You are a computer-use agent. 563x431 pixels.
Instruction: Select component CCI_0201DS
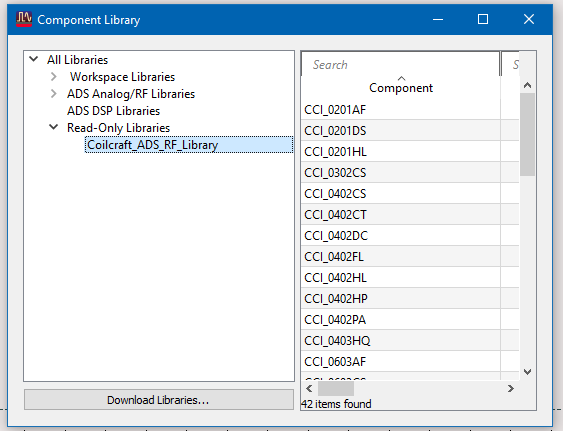[x=401, y=130]
